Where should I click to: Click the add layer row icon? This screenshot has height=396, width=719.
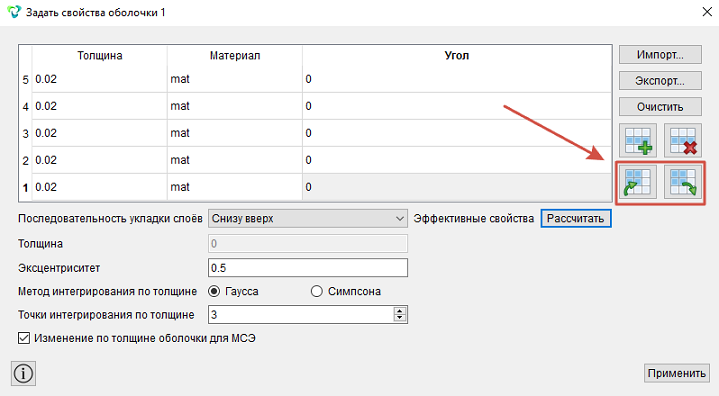[638, 141]
